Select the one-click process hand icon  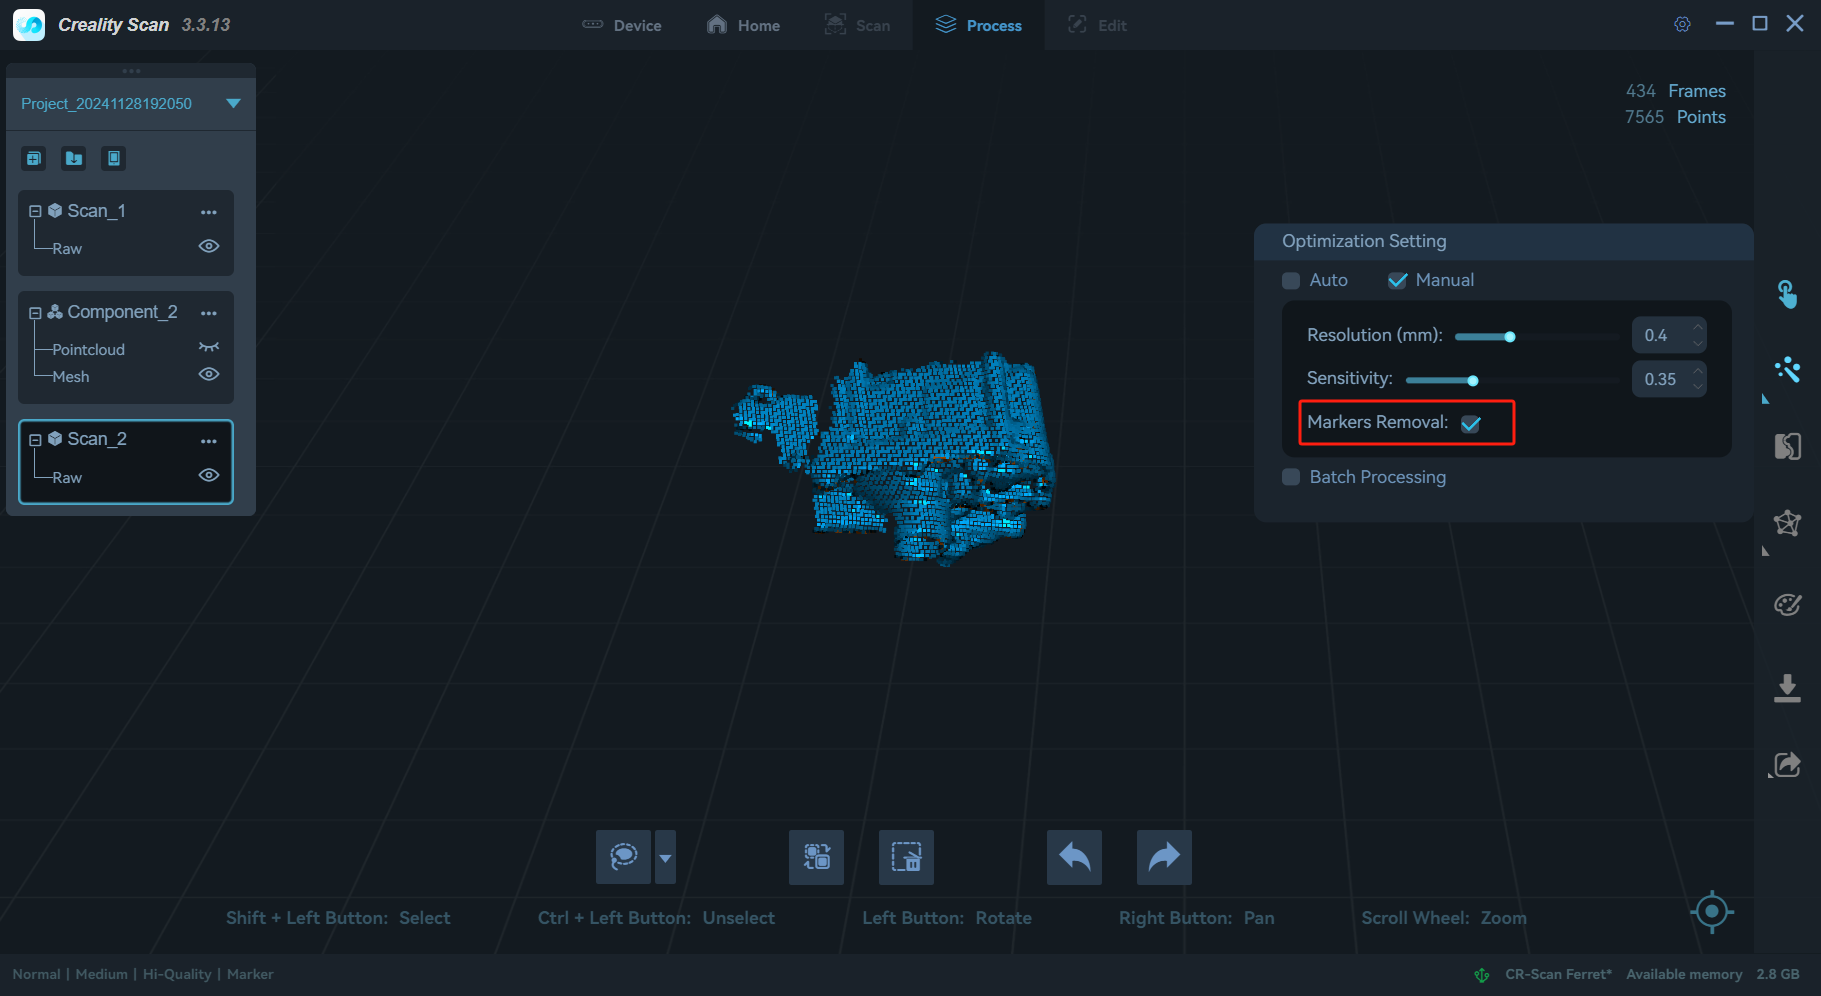pos(1787,295)
